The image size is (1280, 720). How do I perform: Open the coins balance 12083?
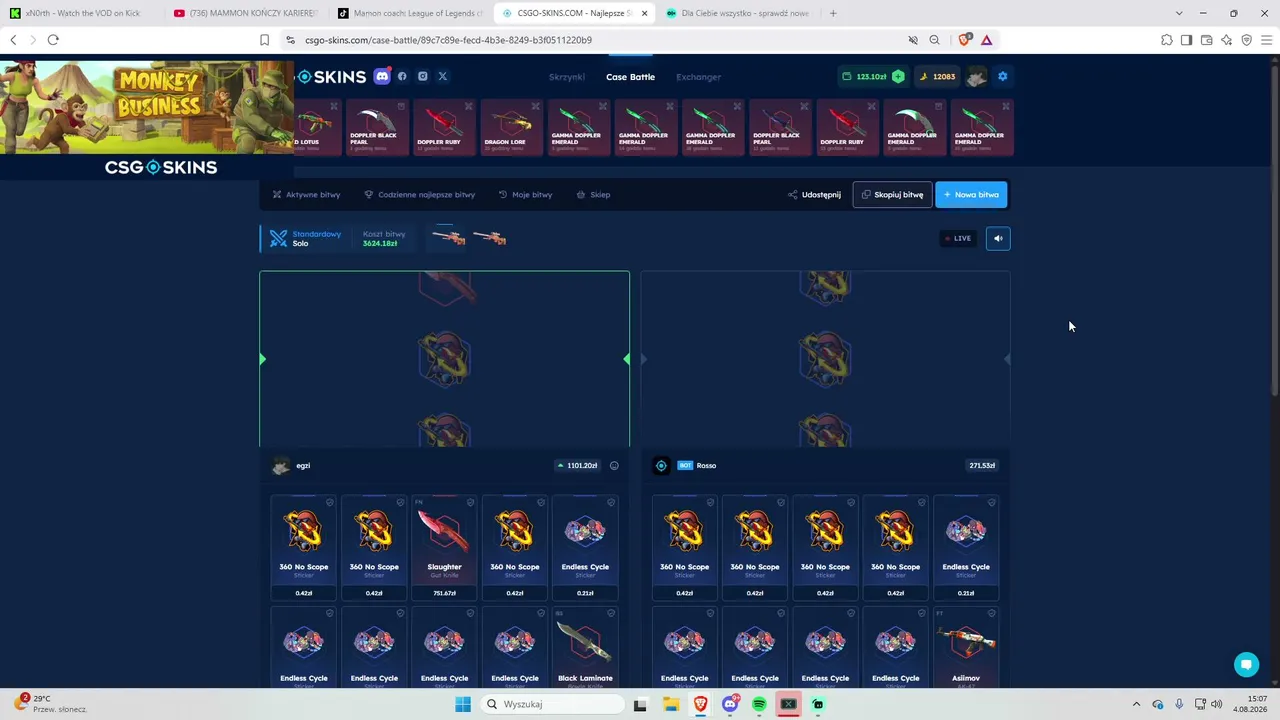click(x=937, y=76)
